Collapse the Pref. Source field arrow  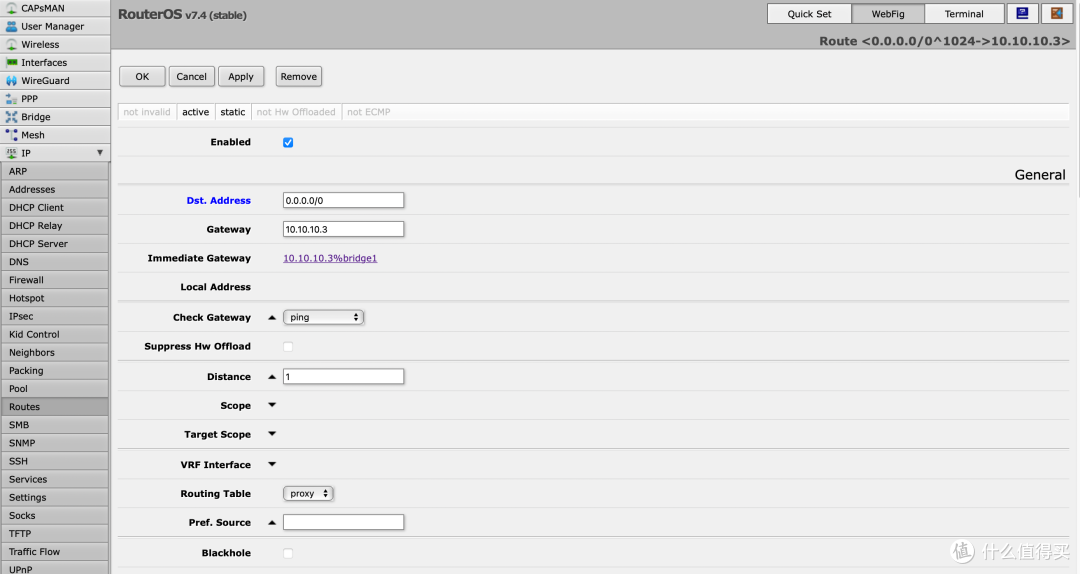pyautogui.click(x=272, y=523)
